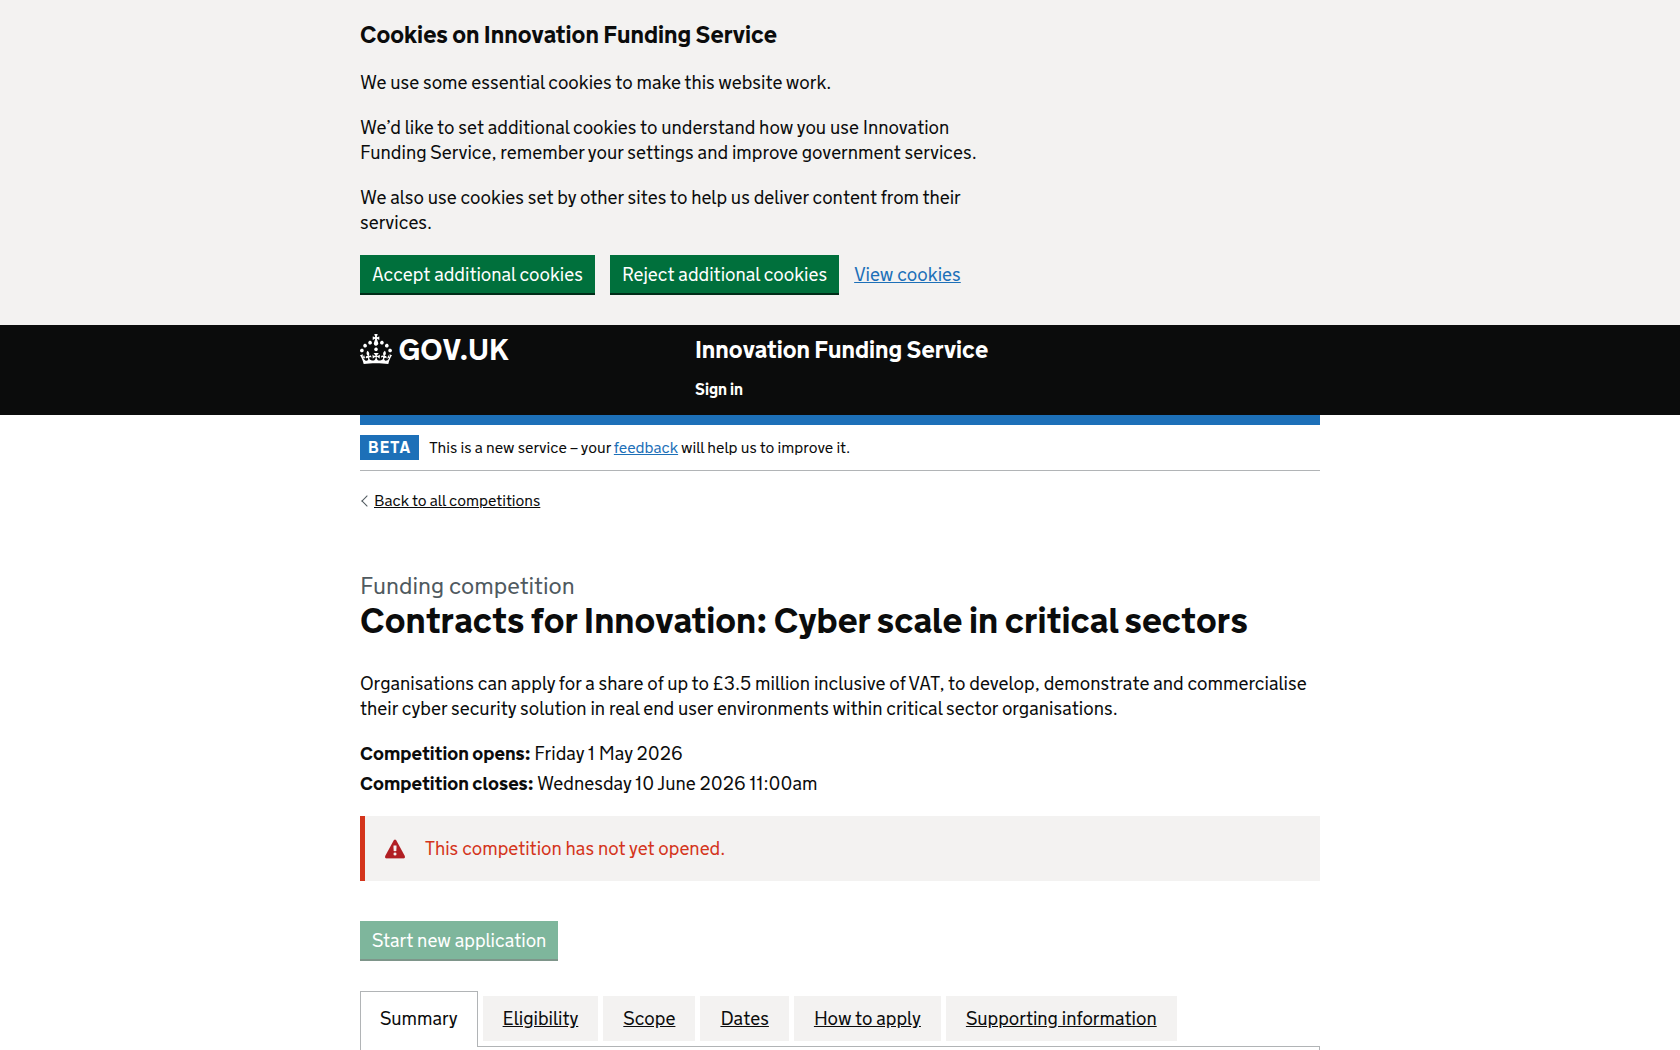The image size is (1680, 1050).
Task: Reject additional cookies
Action: coord(724,275)
